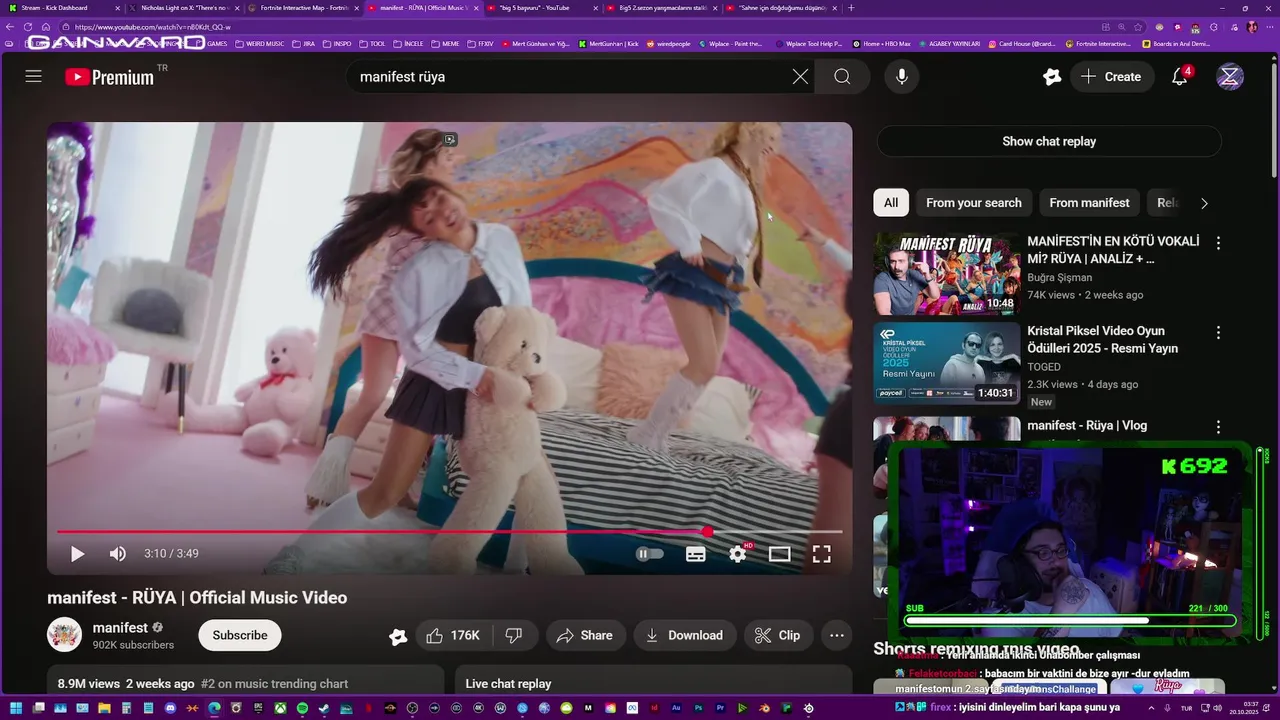The width and height of the screenshot is (1280, 720).
Task: Open the YouTube guide hamburger menu
Action: click(x=33, y=76)
